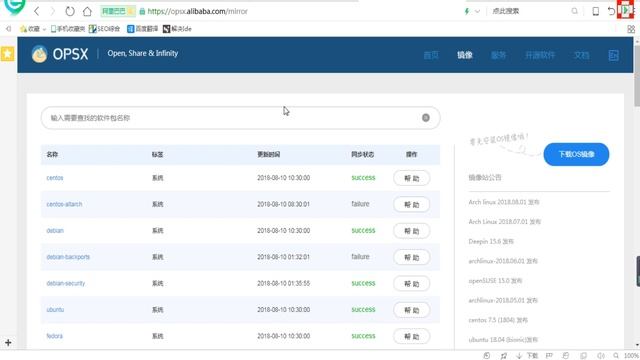The height and width of the screenshot is (360, 640).
Task: Click the help button in debian-backports row
Action: pyautogui.click(x=411, y=257)
